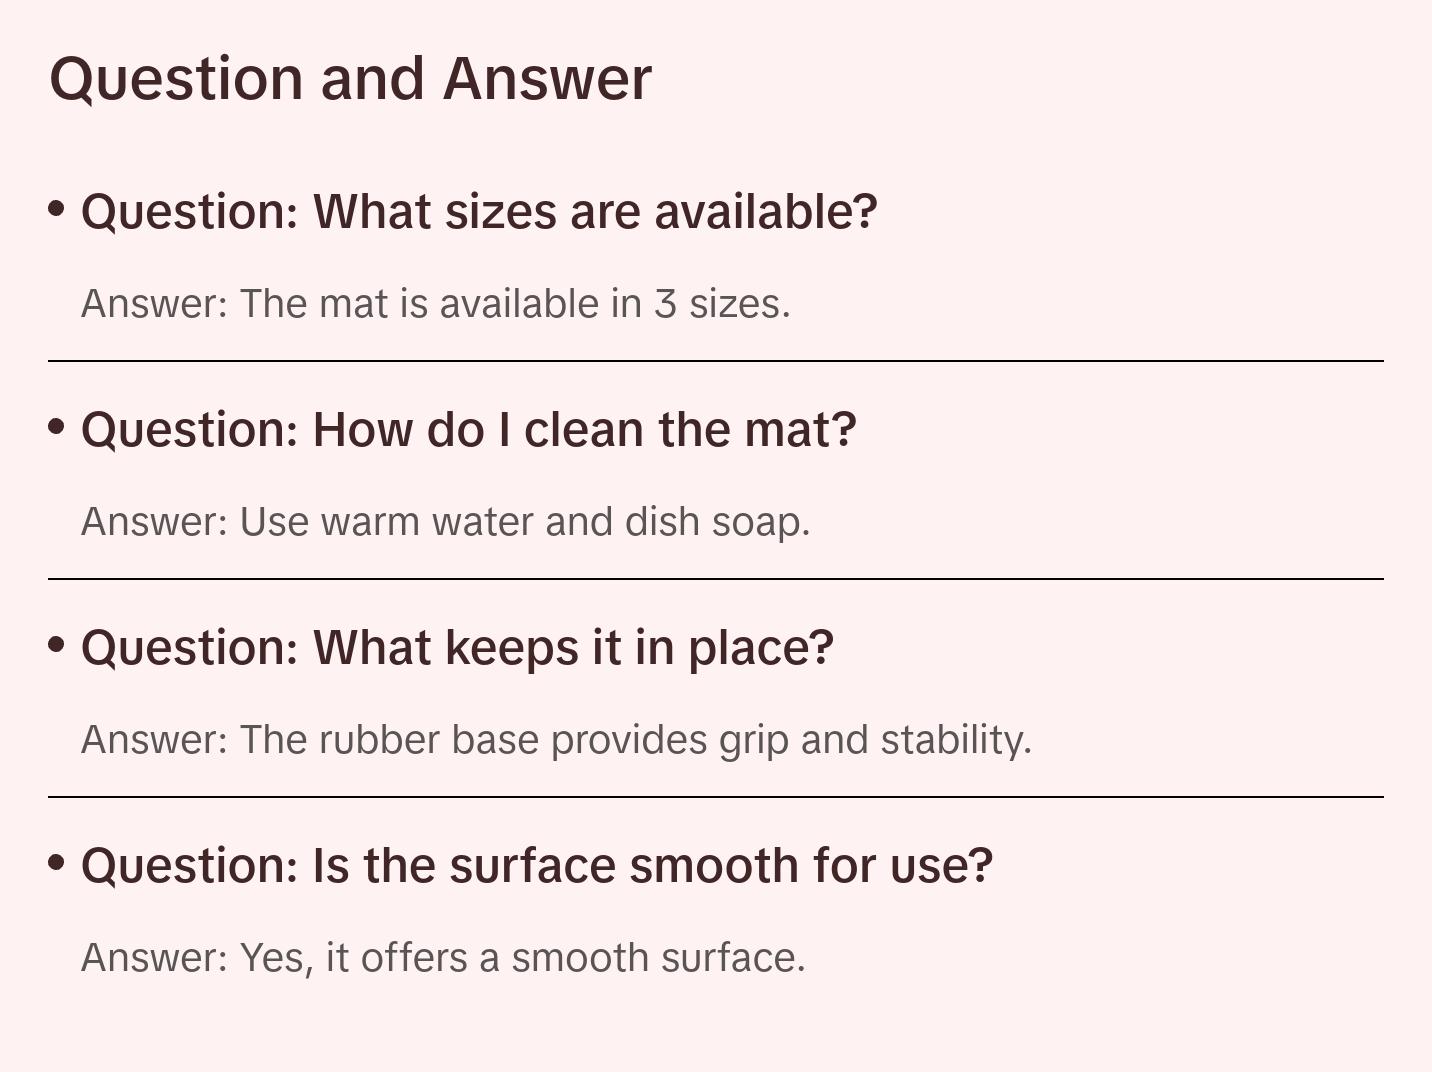The width and height of the screenshot is (1432, 1072).
Task: Click the bullet before the sizes question
Action: [x=57, y=209]
